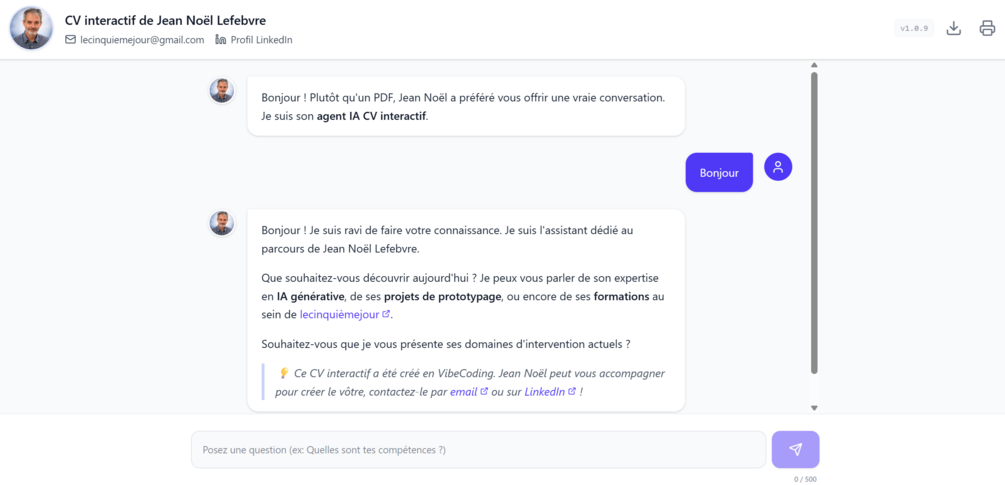Click the lecinquiemejour@gmail.com address in the header
1005x485 pixels.
(142, 40)
